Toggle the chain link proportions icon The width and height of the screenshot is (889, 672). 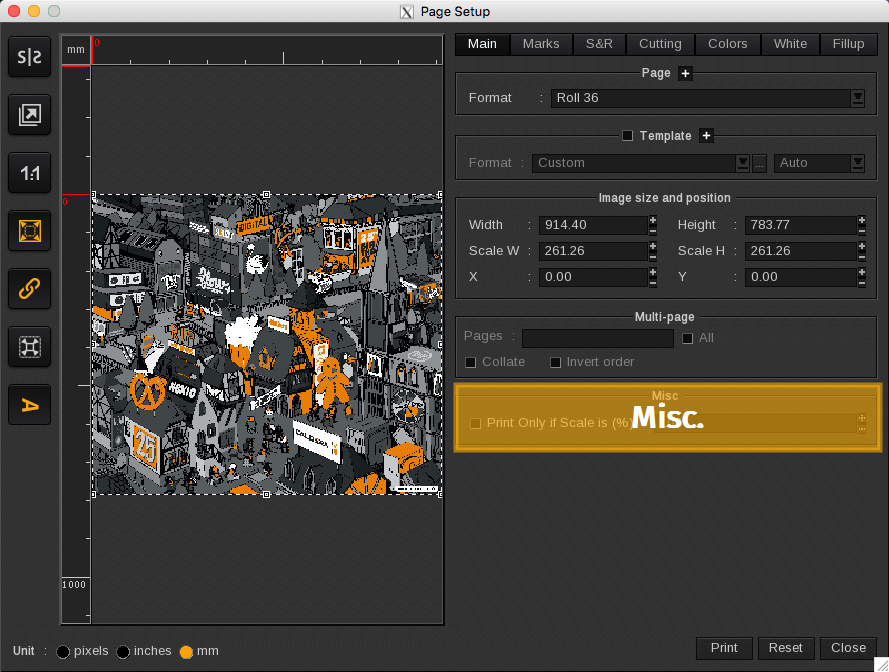pos(30,289)
